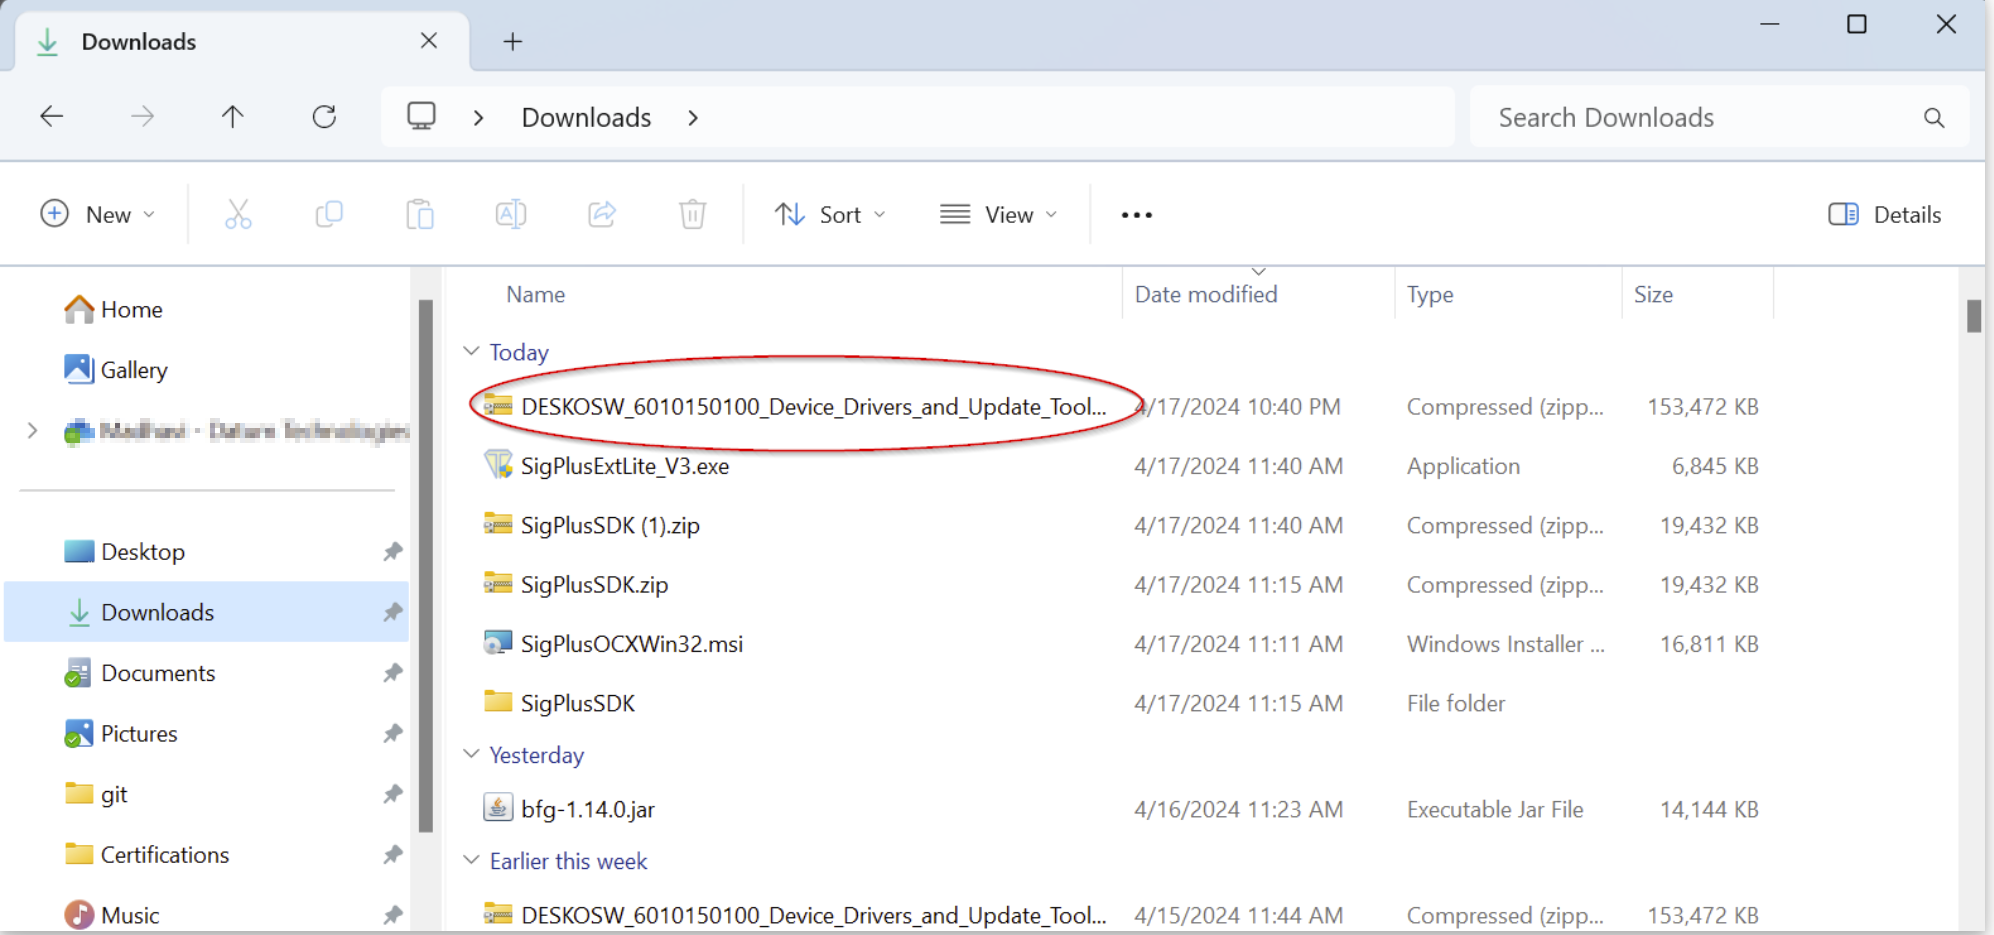
Task: Click the Cut icon in the toolbar
Action: (x=238, y=213)
